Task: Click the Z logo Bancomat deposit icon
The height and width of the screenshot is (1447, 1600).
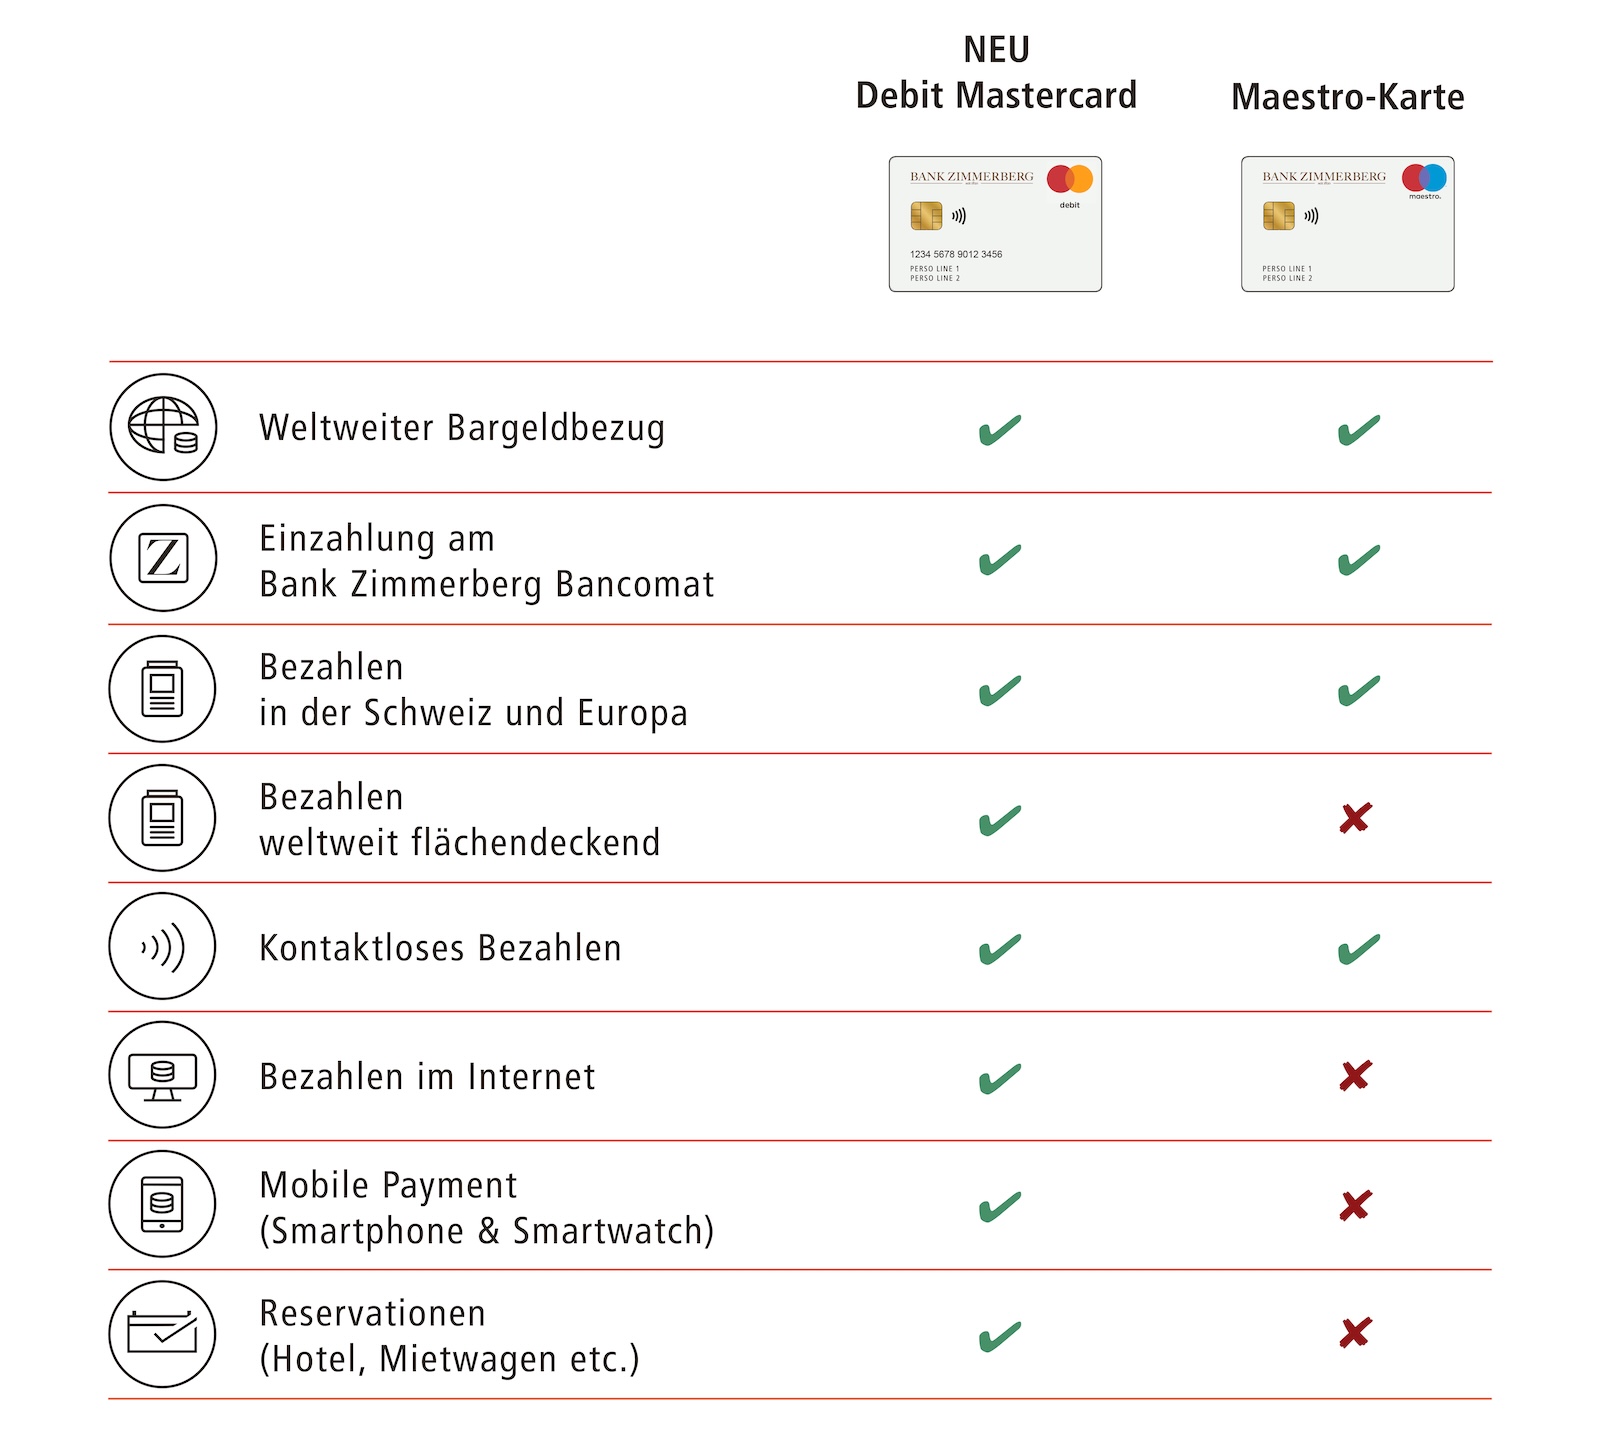Action: [x=163, y=558]
